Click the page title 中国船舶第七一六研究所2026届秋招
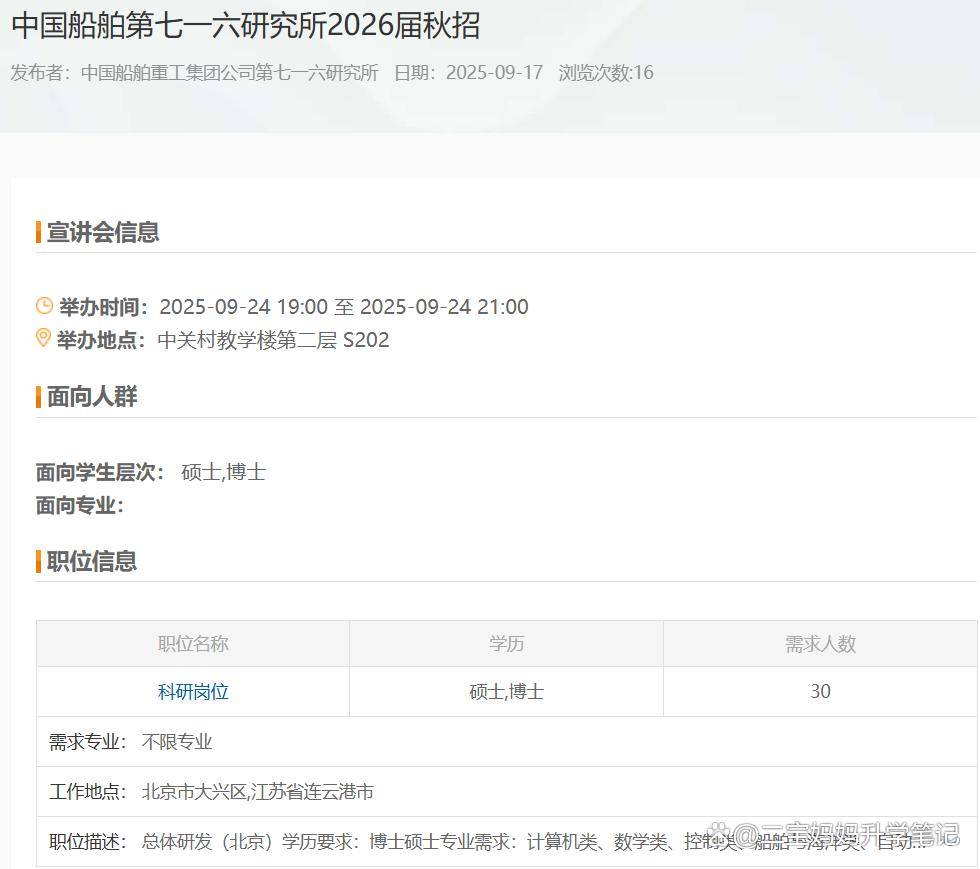This screenshot has width=980, height=869. tap(246, 25)
